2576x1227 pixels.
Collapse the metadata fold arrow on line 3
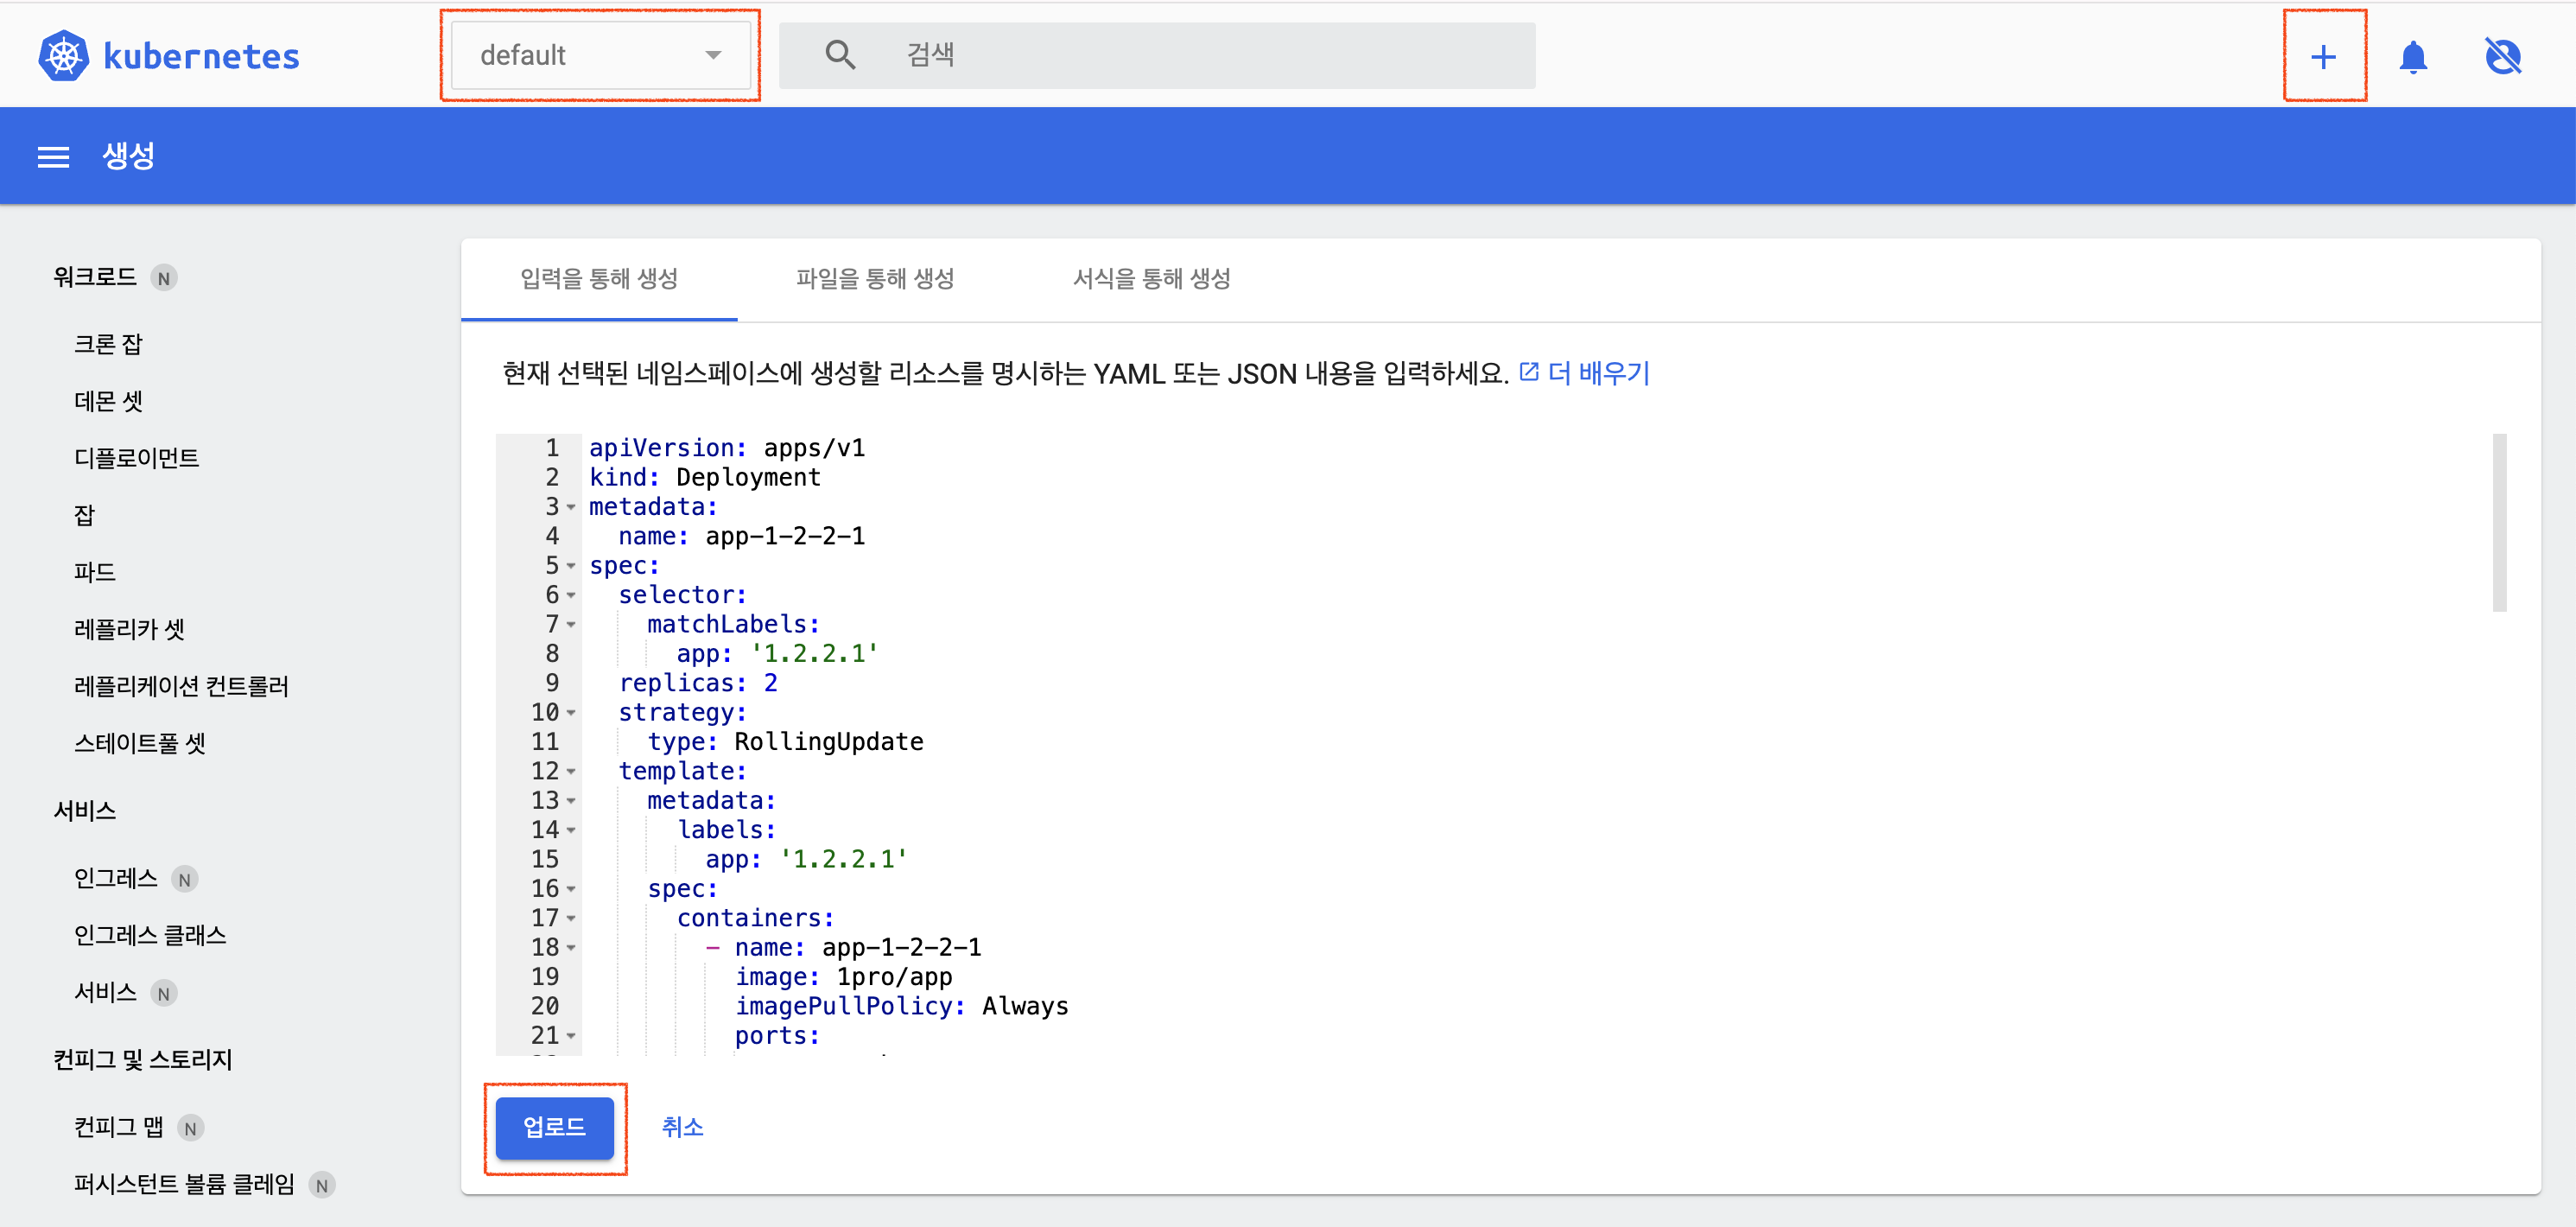click(x=571, y=507)
